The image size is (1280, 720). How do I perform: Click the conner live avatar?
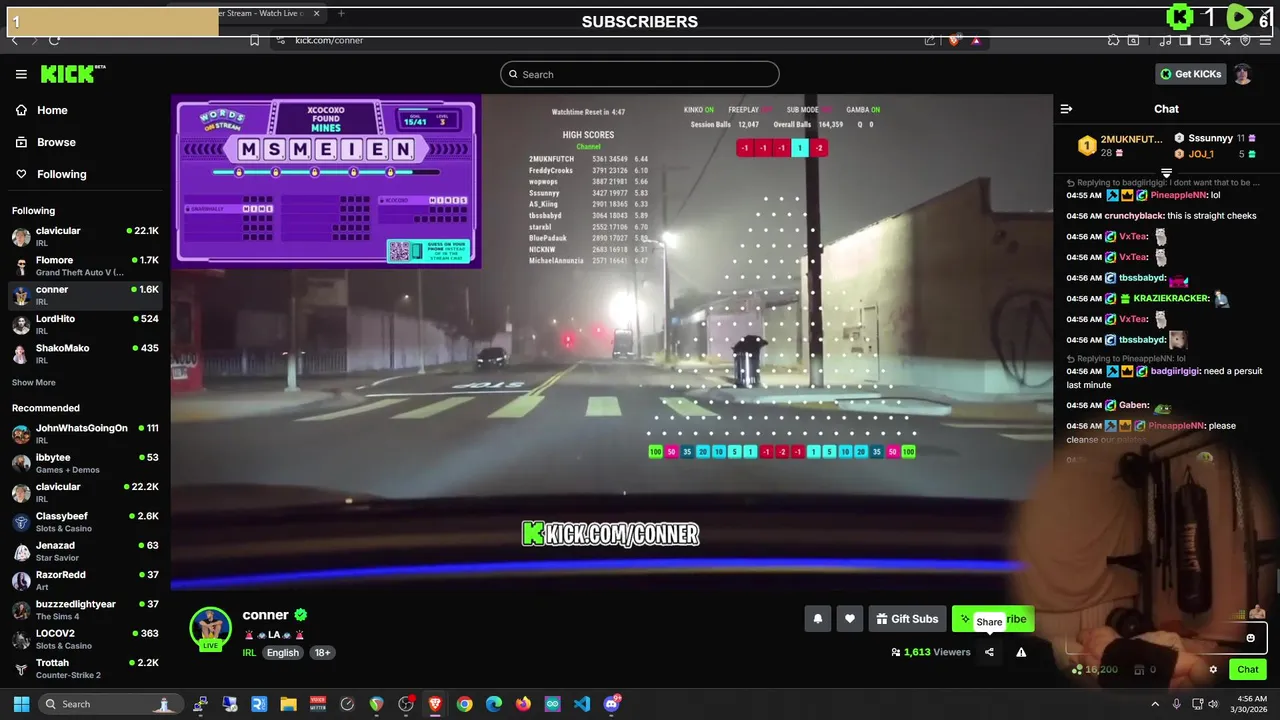point(210,628)
